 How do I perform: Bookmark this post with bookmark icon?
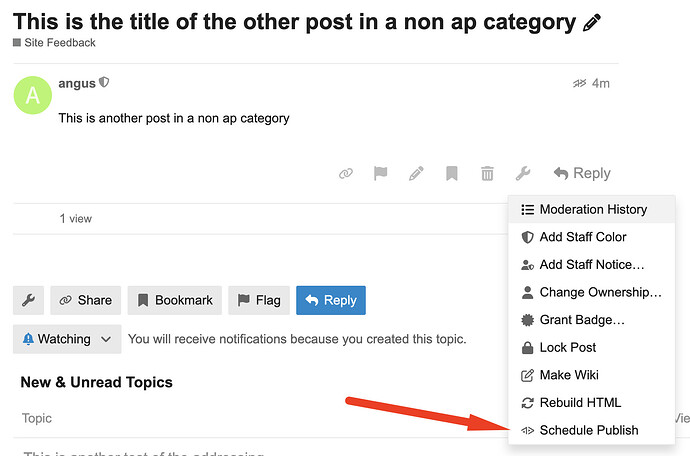451,173
